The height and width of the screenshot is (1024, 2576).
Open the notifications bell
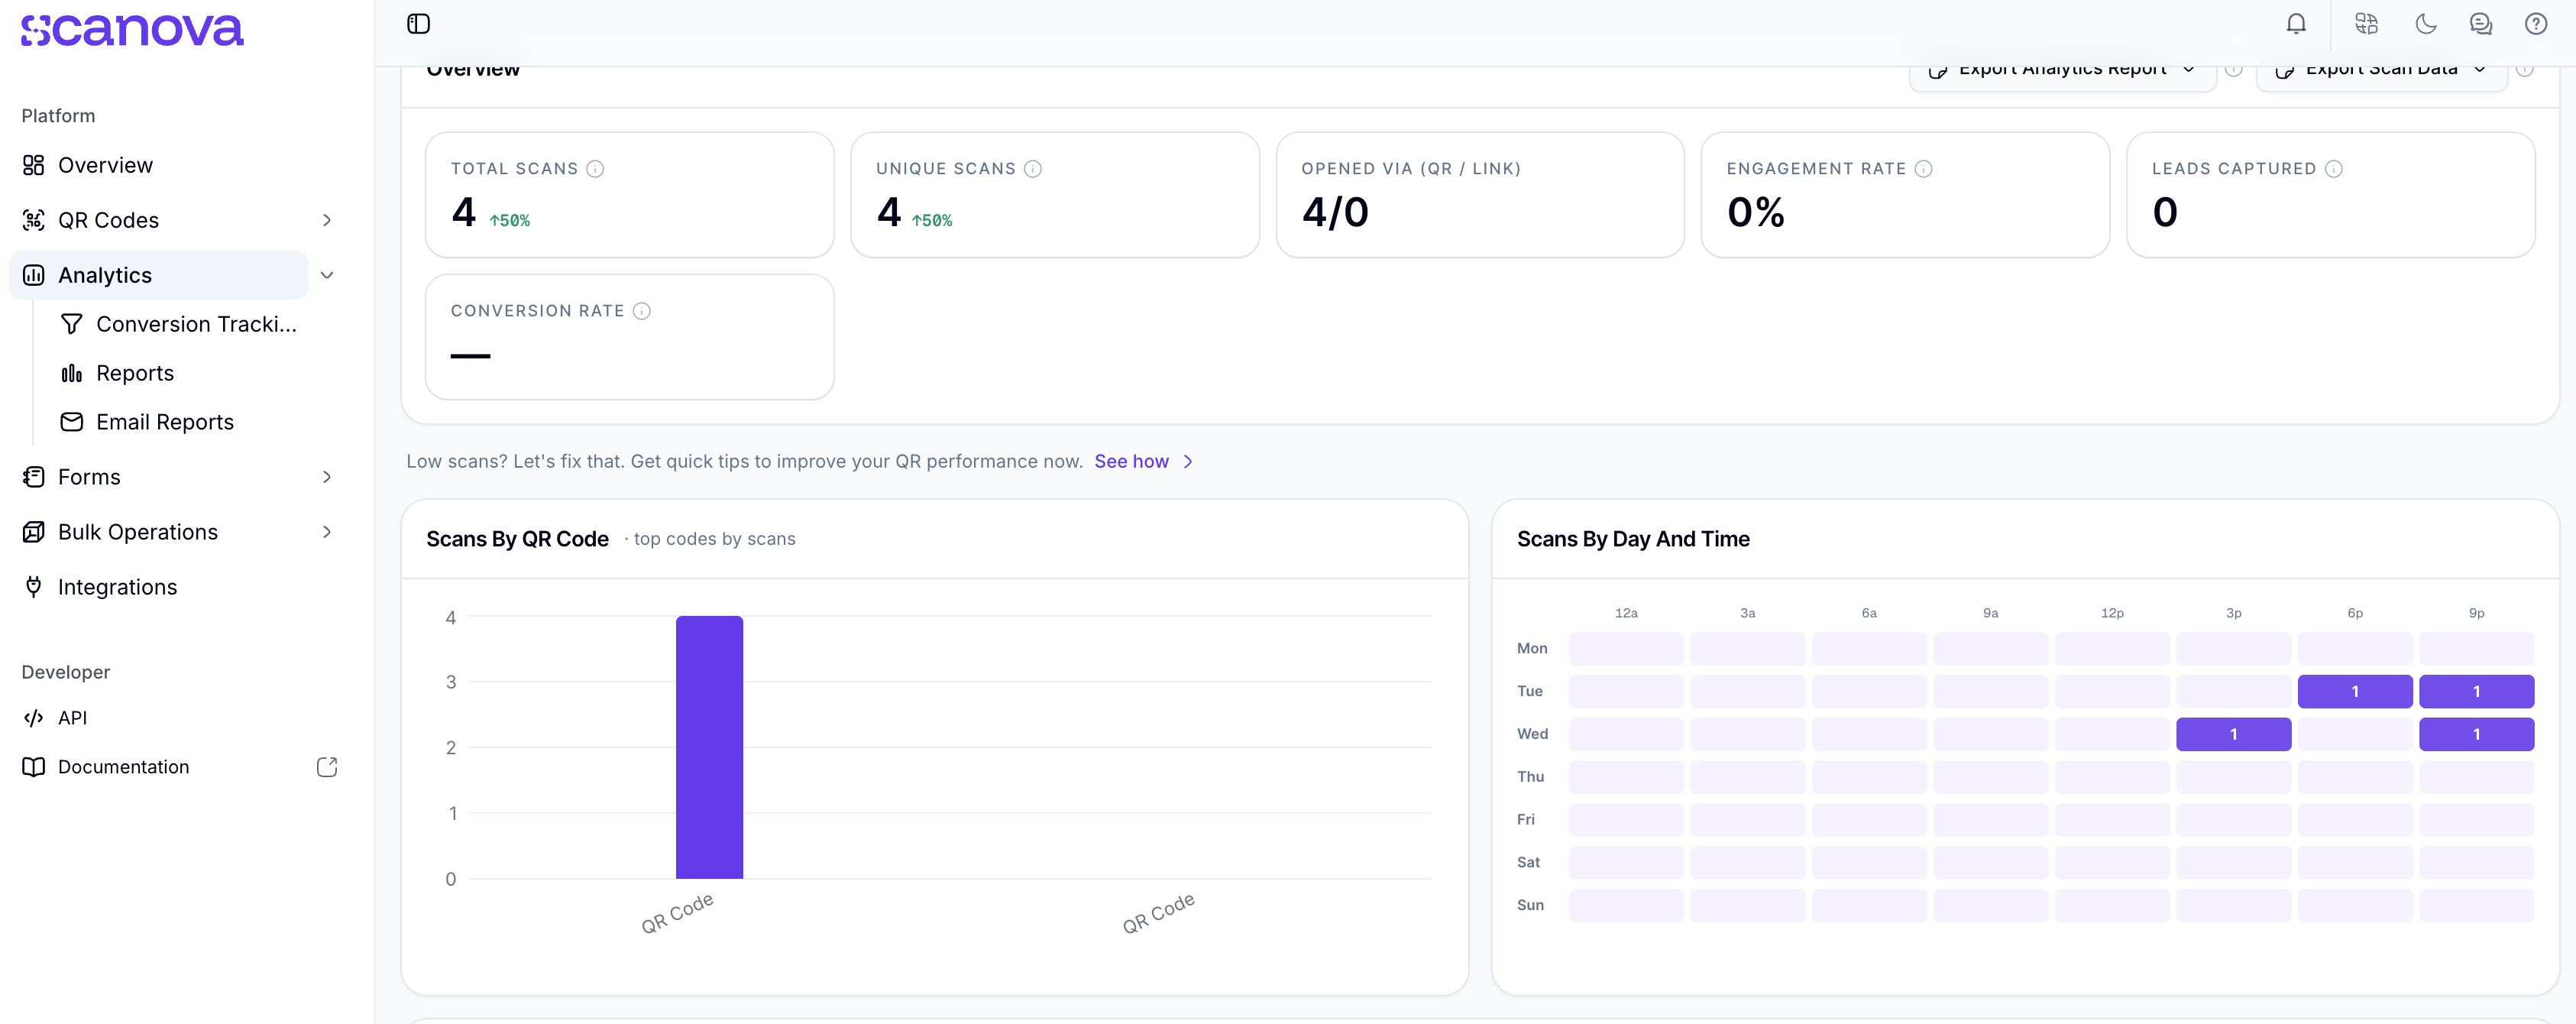[x=2296, y=24]
